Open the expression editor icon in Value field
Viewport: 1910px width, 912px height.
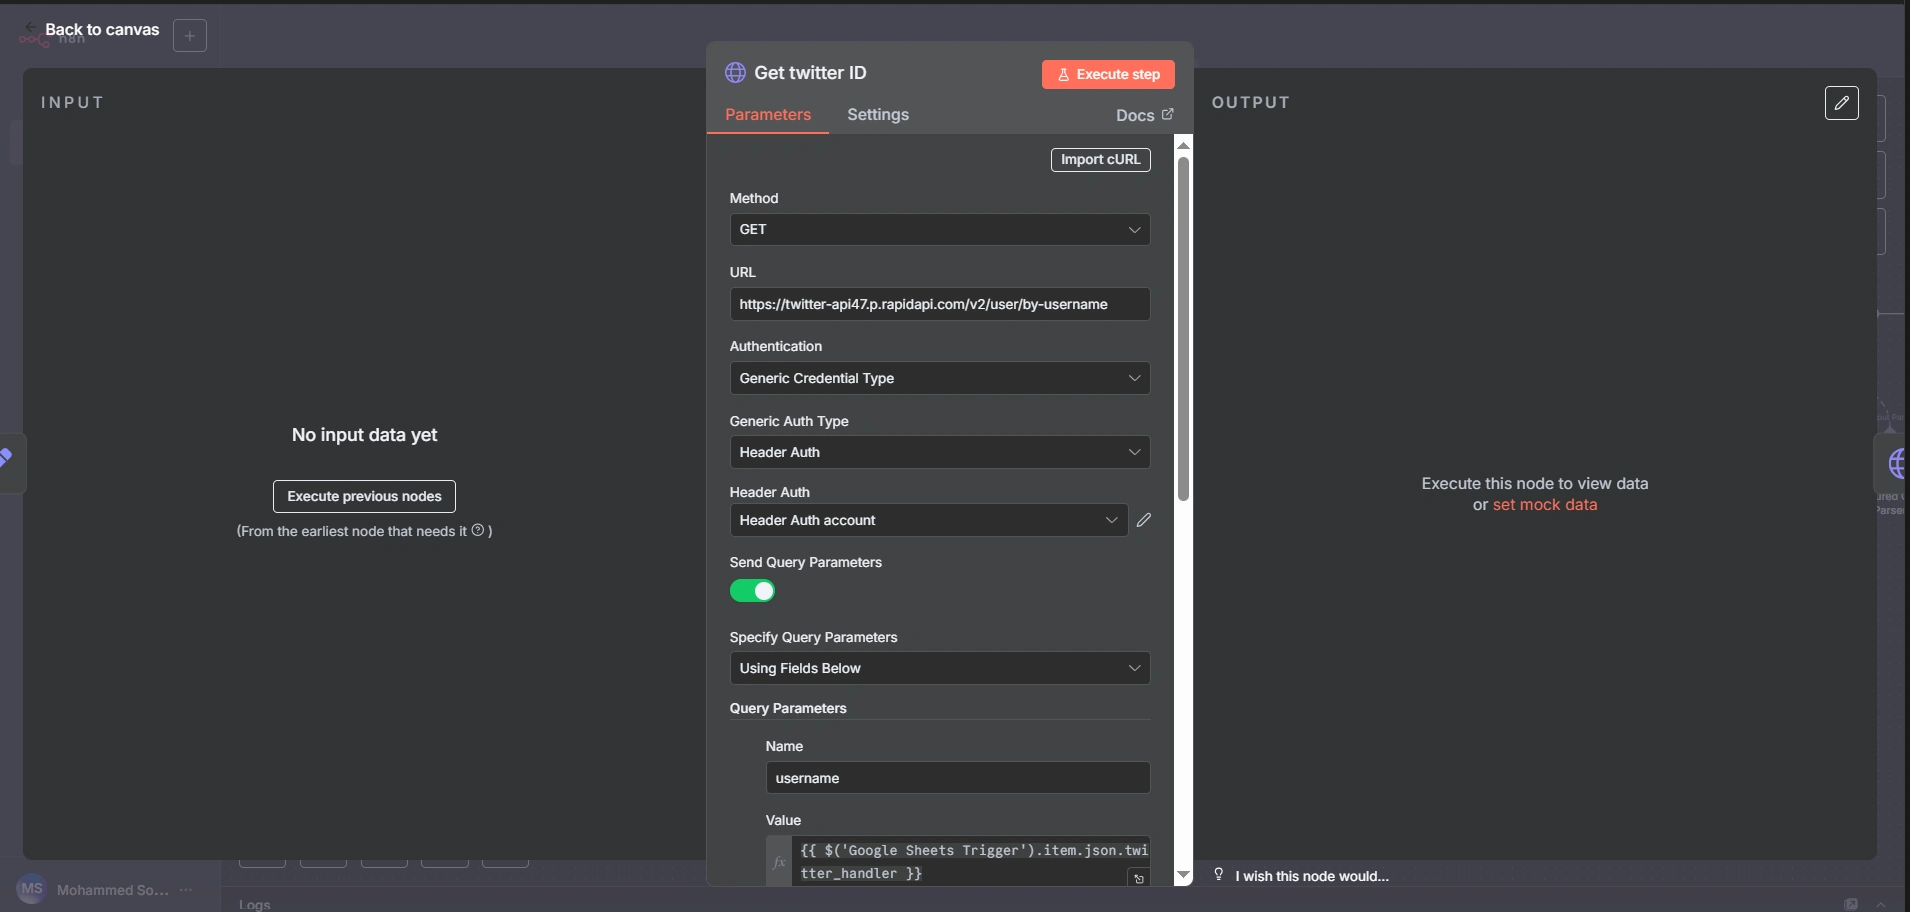[x=1138, y=878]
